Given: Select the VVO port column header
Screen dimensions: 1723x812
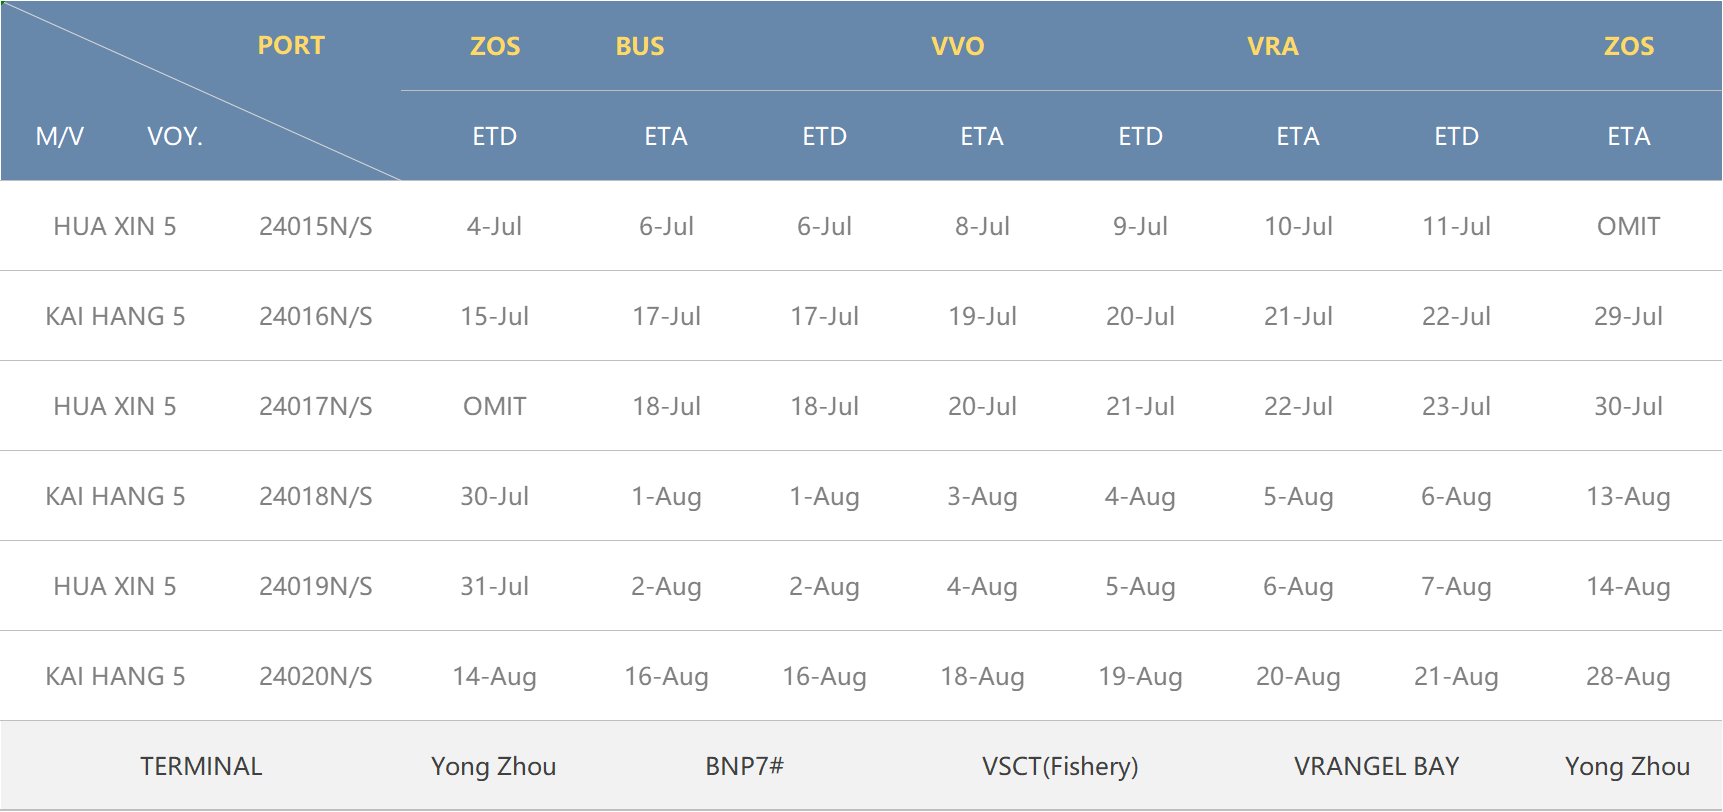Looking at the screenshot, I should (958, 46).
